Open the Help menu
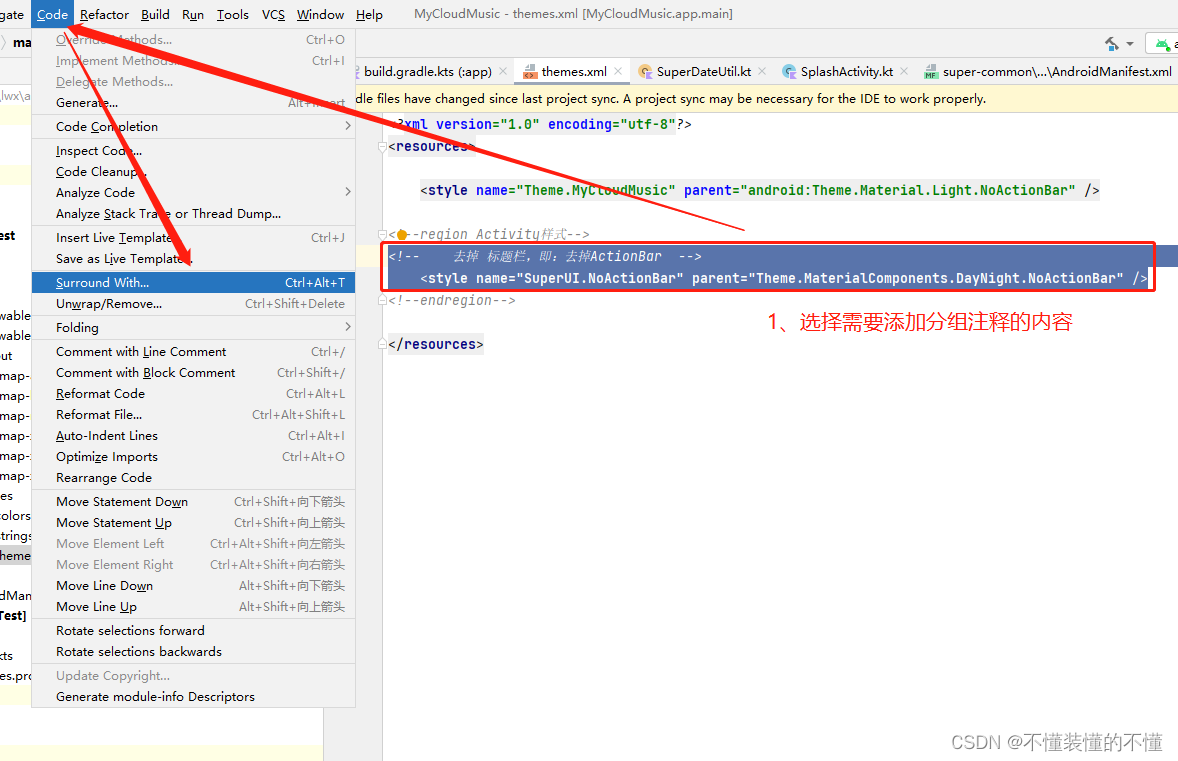This screenshot has width=1178, height=761. pos(369,14)
